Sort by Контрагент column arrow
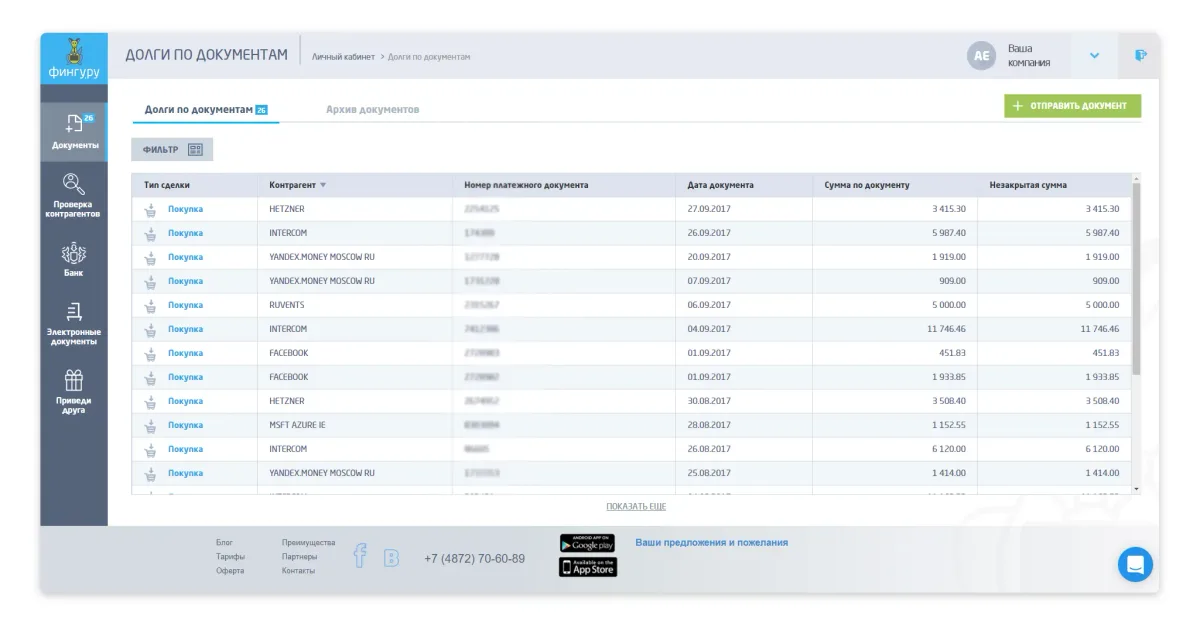1200x626 pixels. (x=323, y=185)
